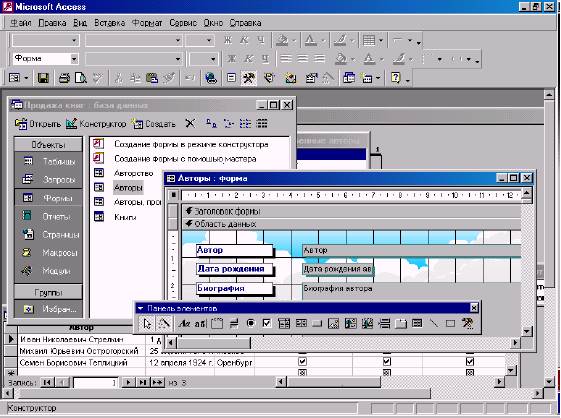Expand the View button dropdown arrow
This screenshot has height=418, width=561.
pyautogui.click(x=26, y=78)
